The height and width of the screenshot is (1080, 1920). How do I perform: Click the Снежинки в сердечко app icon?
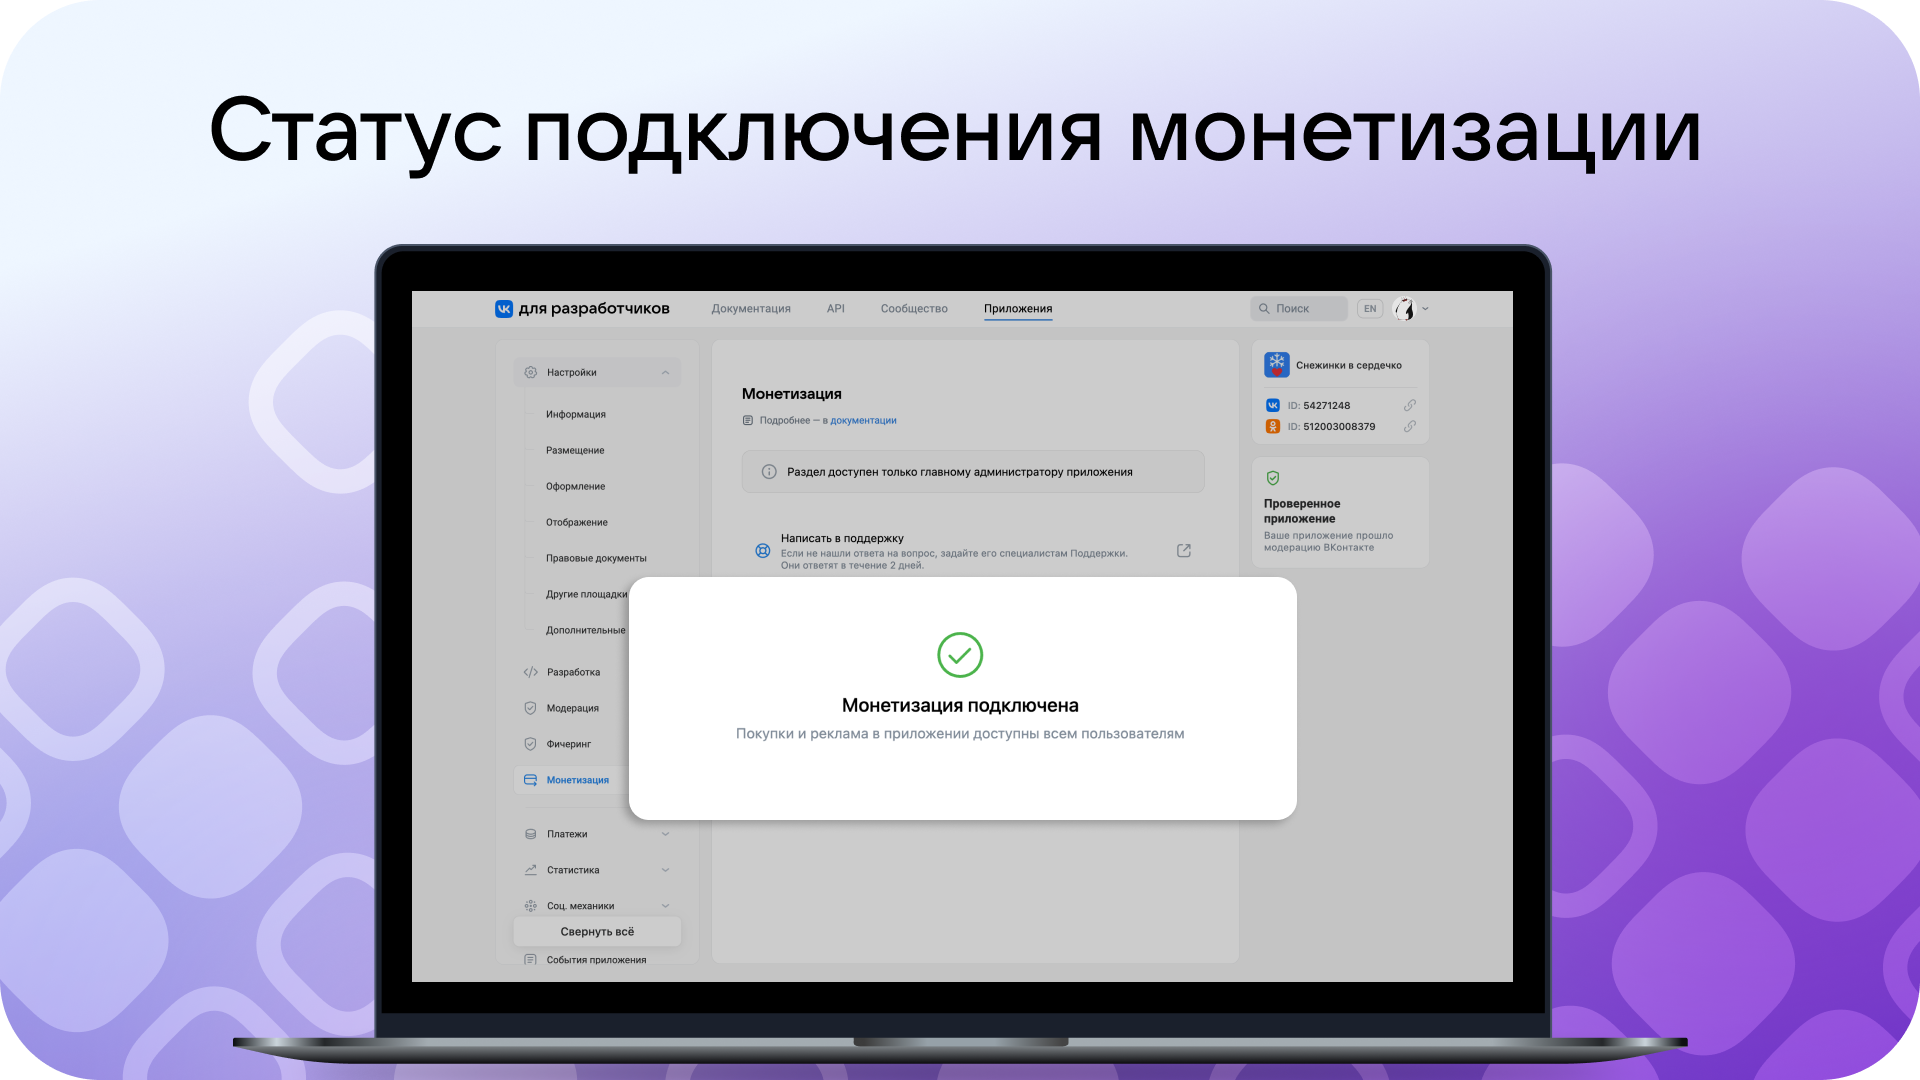1276,365
